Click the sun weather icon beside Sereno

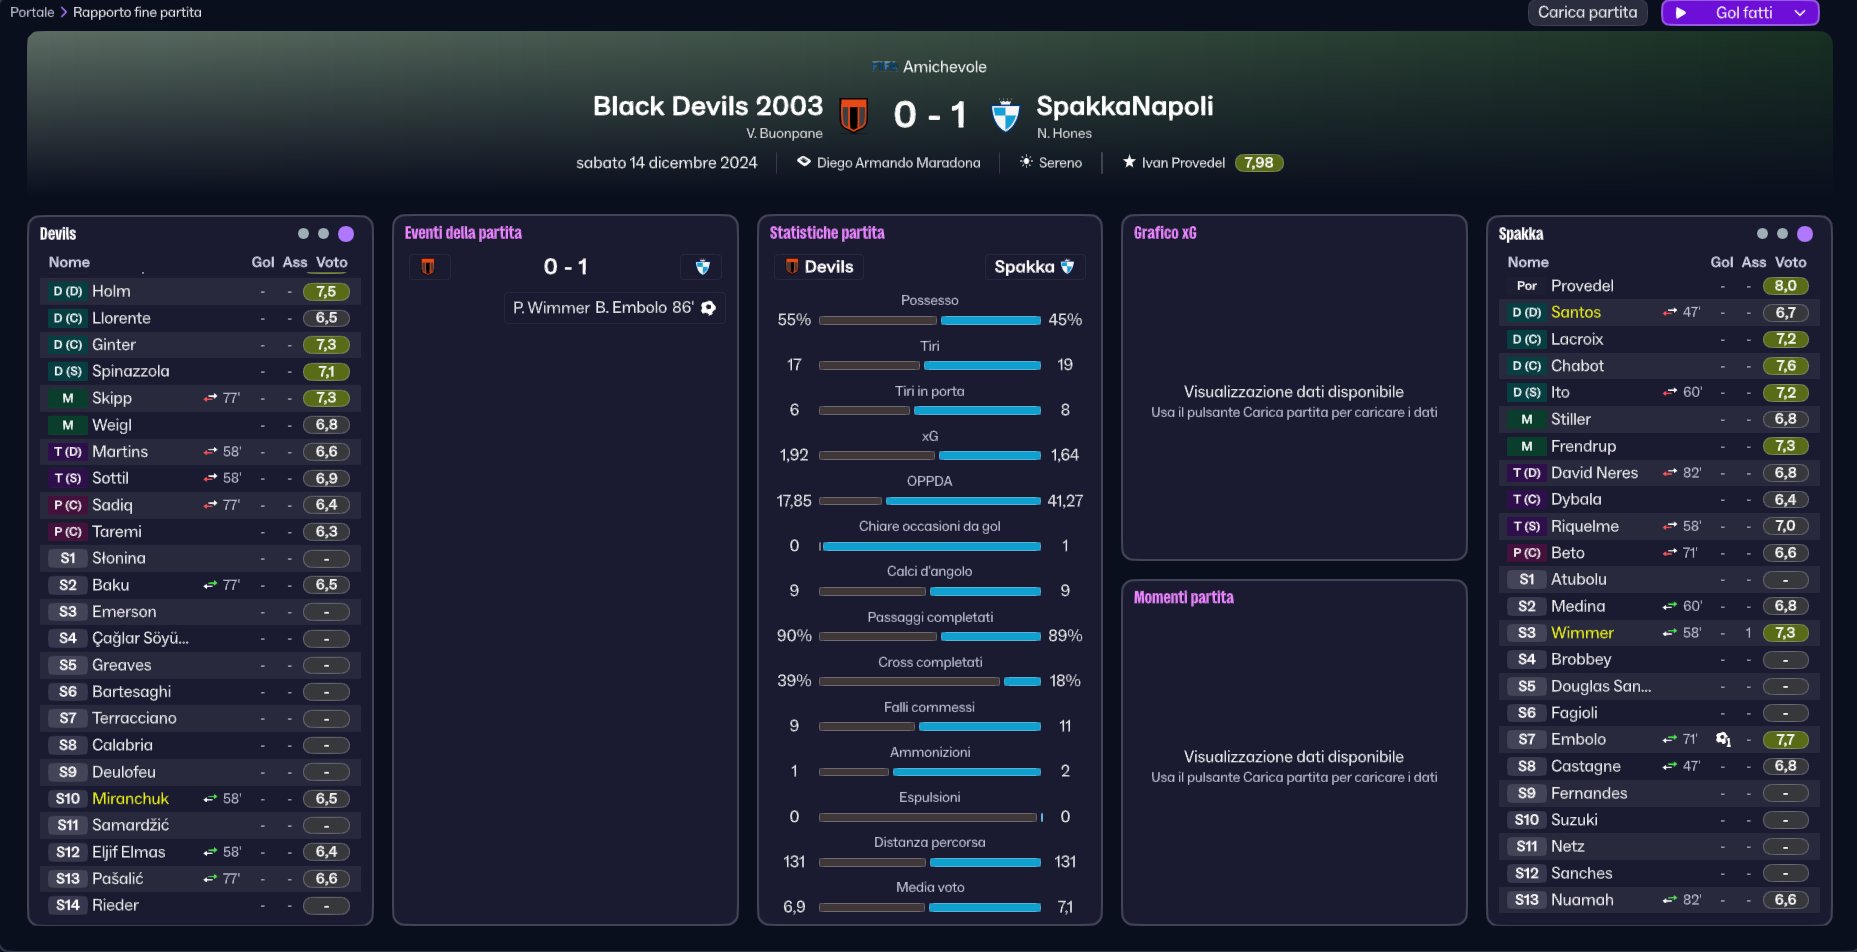tap(1026, 162)
